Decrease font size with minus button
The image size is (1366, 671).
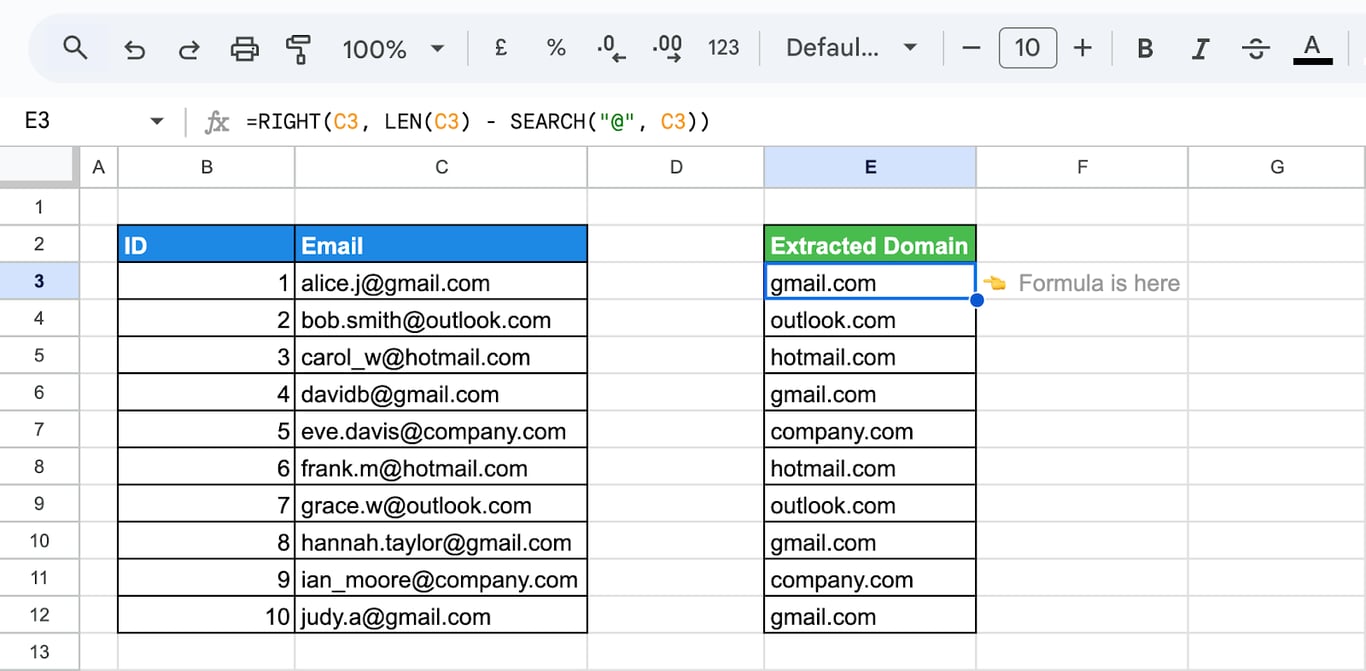[x=971, y=48]
